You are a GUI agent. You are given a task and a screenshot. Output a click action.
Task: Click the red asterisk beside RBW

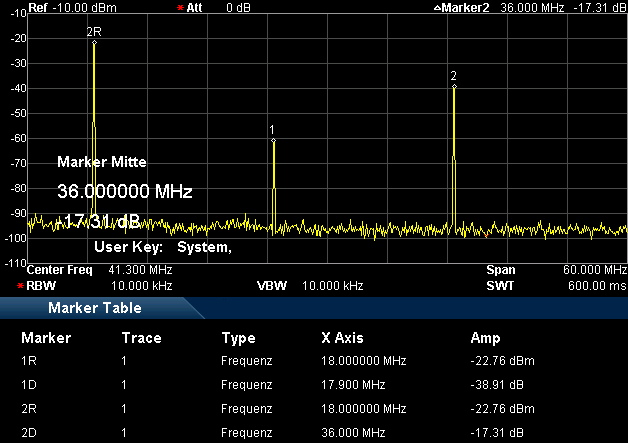point(20,285)
